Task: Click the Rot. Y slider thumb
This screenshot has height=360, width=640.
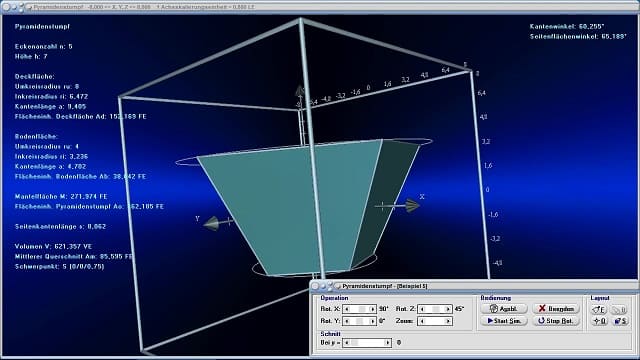Action: (x=359, y=321)
